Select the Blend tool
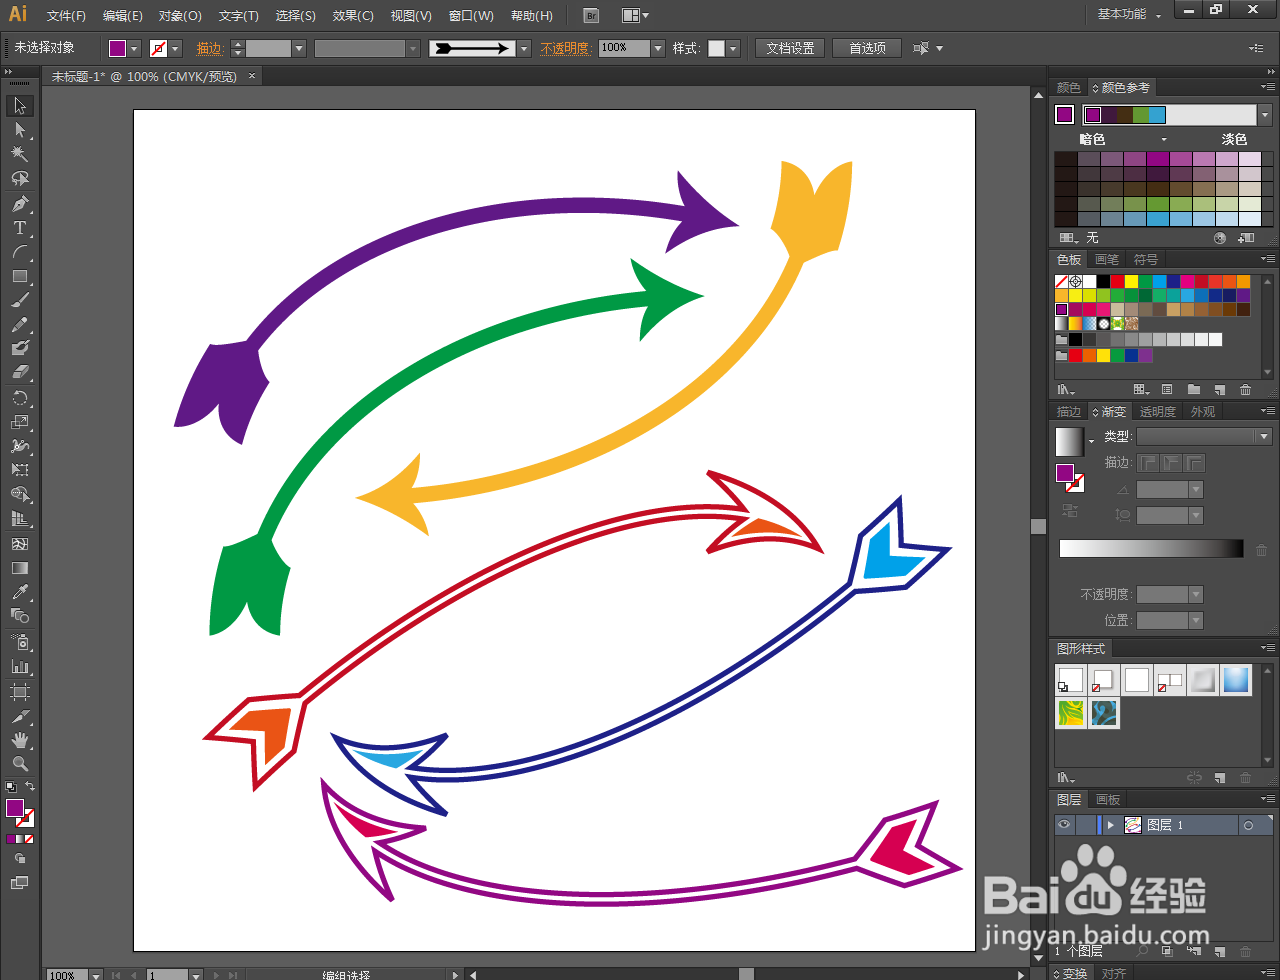The width and height of the screenshot is (1280, 980). [20, 616]
